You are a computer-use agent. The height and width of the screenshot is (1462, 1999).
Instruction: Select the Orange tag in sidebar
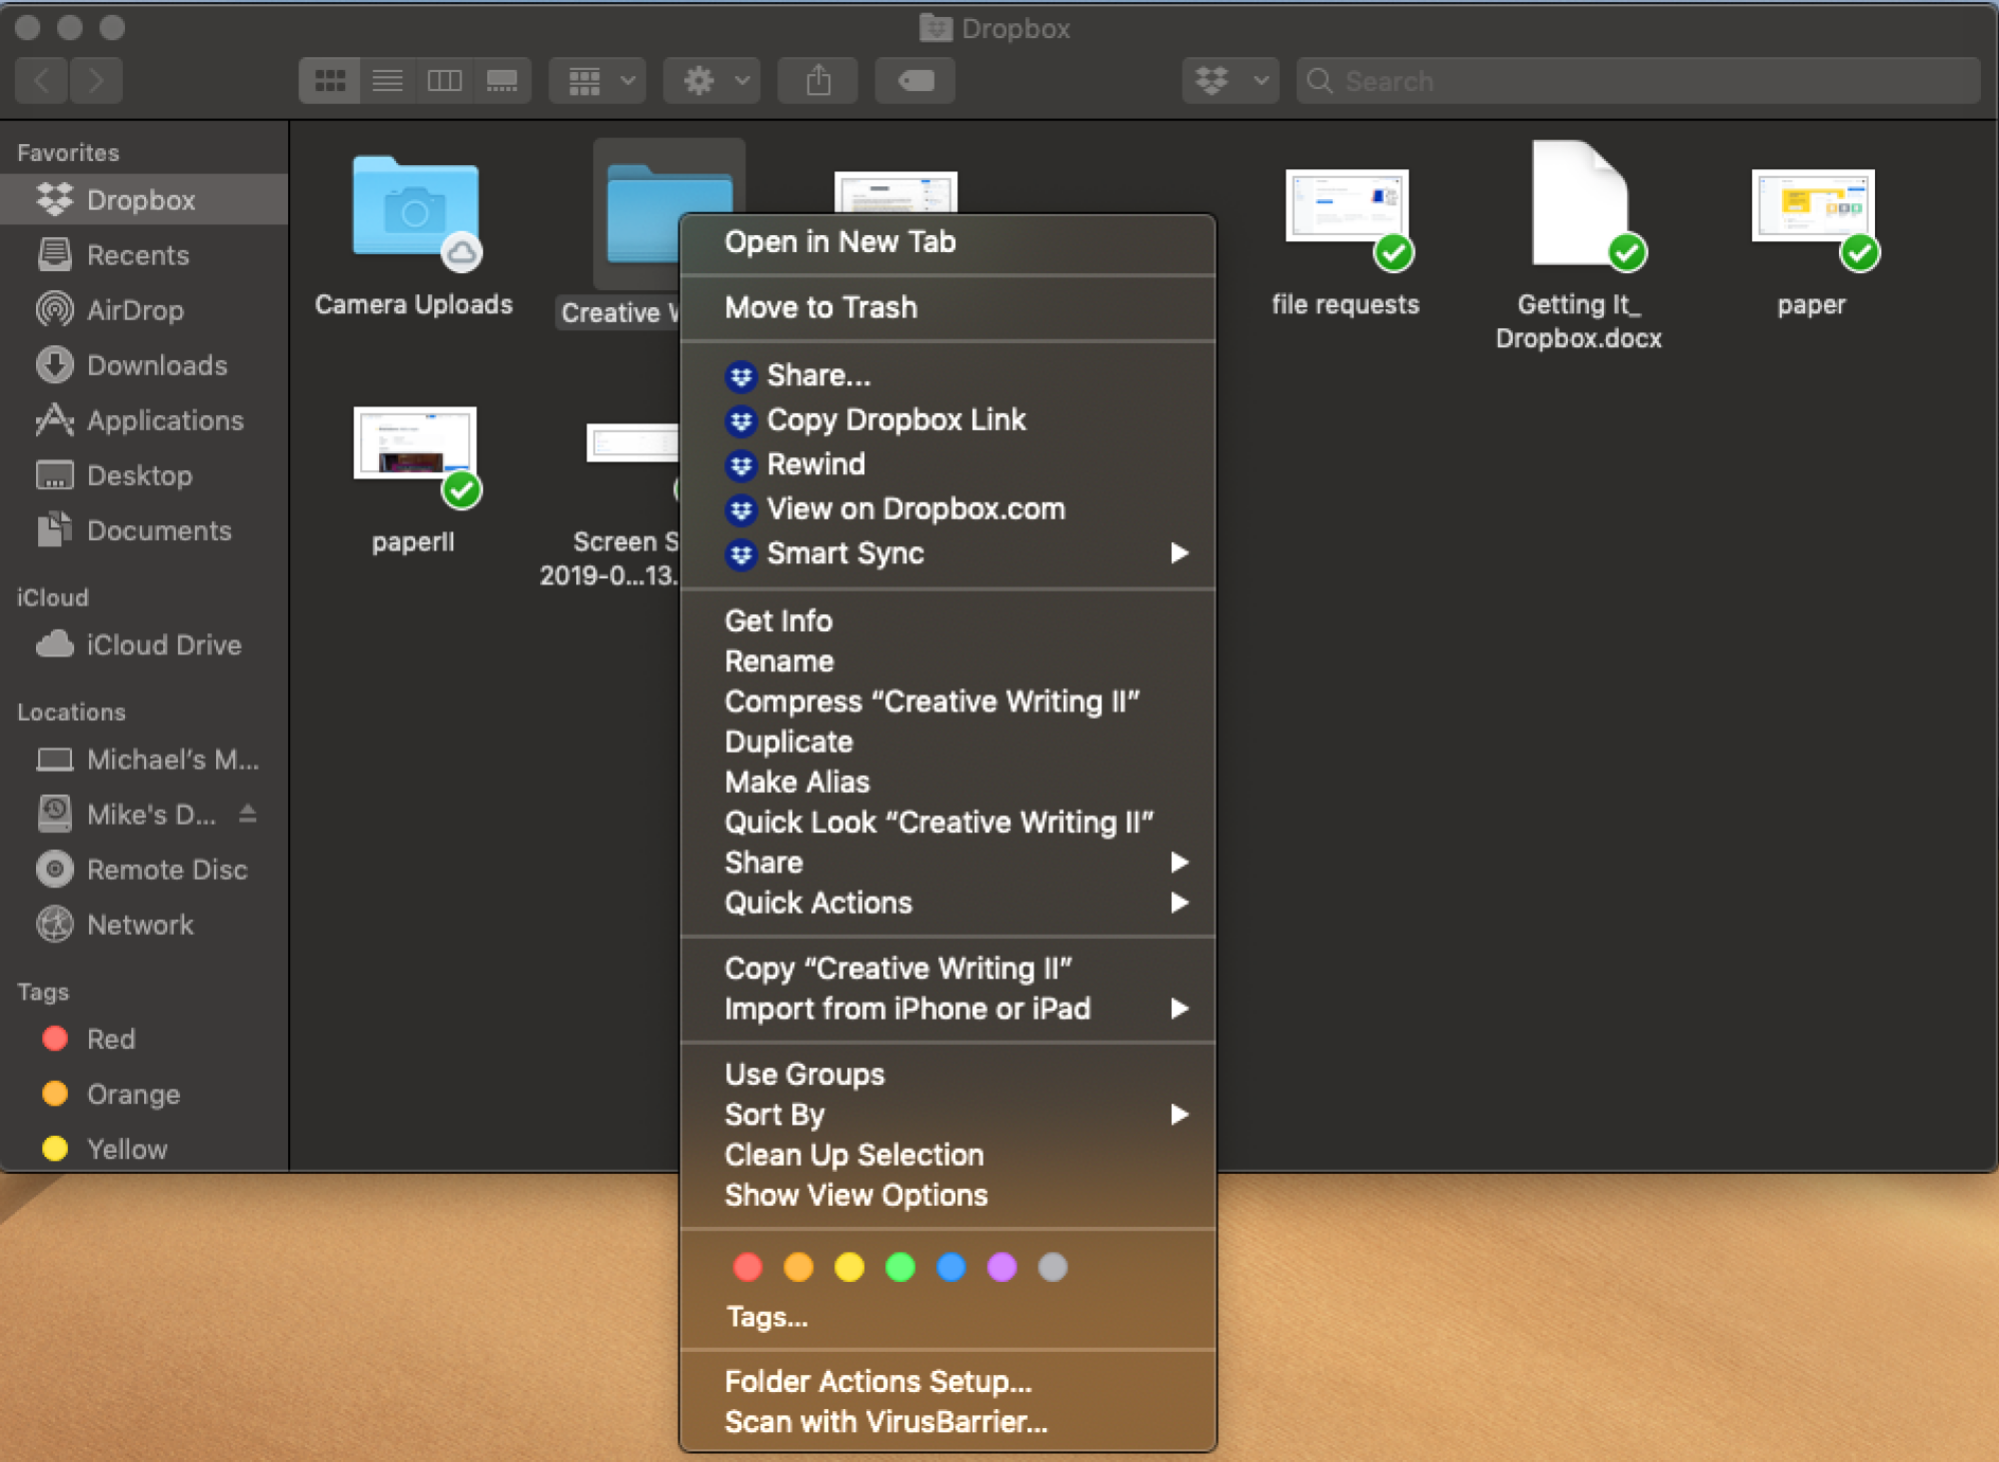click(144, 1094)
